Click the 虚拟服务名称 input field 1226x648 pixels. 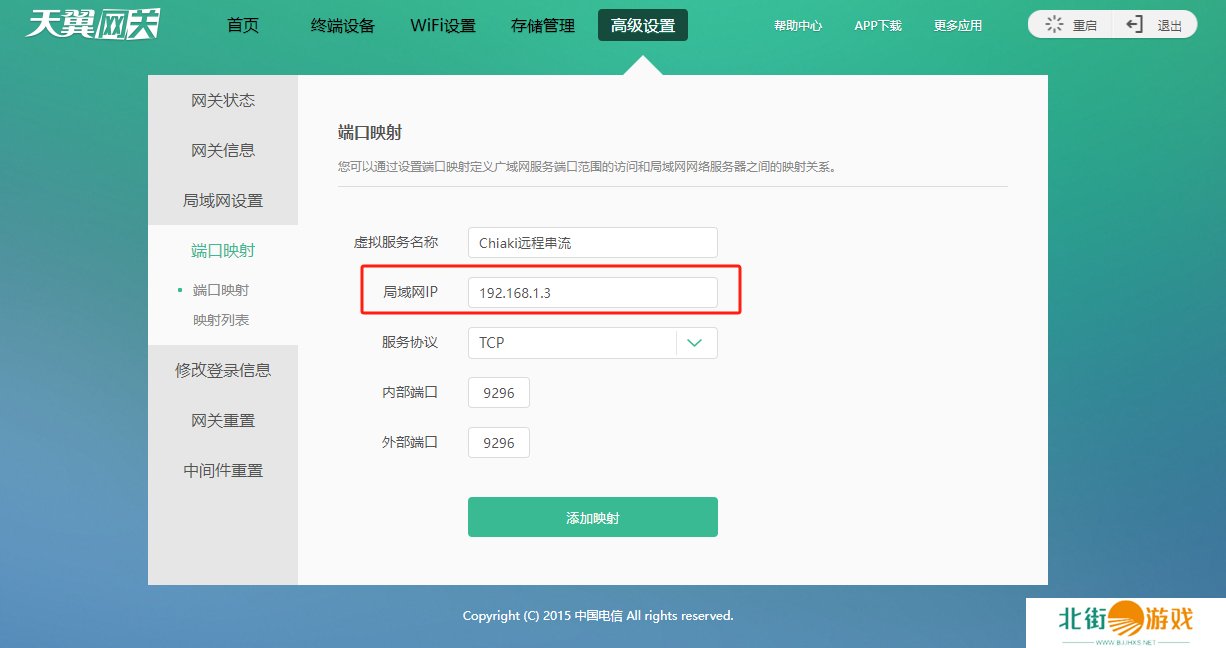point(592,242)
